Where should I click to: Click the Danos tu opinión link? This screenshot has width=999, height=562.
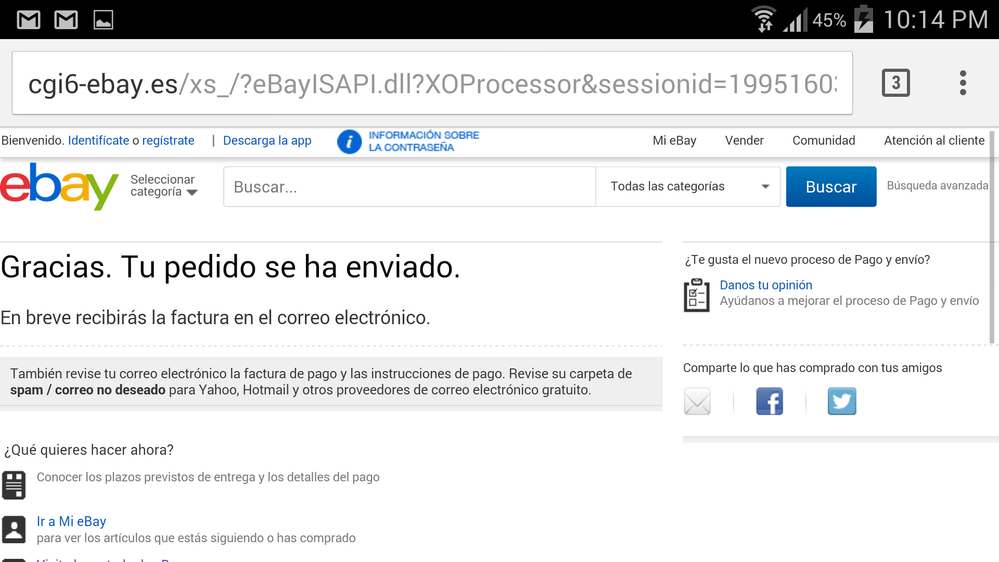point(766,285)
